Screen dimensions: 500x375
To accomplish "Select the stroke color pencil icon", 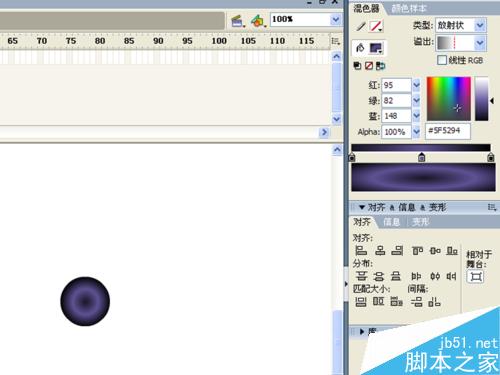I will (361, 26).
